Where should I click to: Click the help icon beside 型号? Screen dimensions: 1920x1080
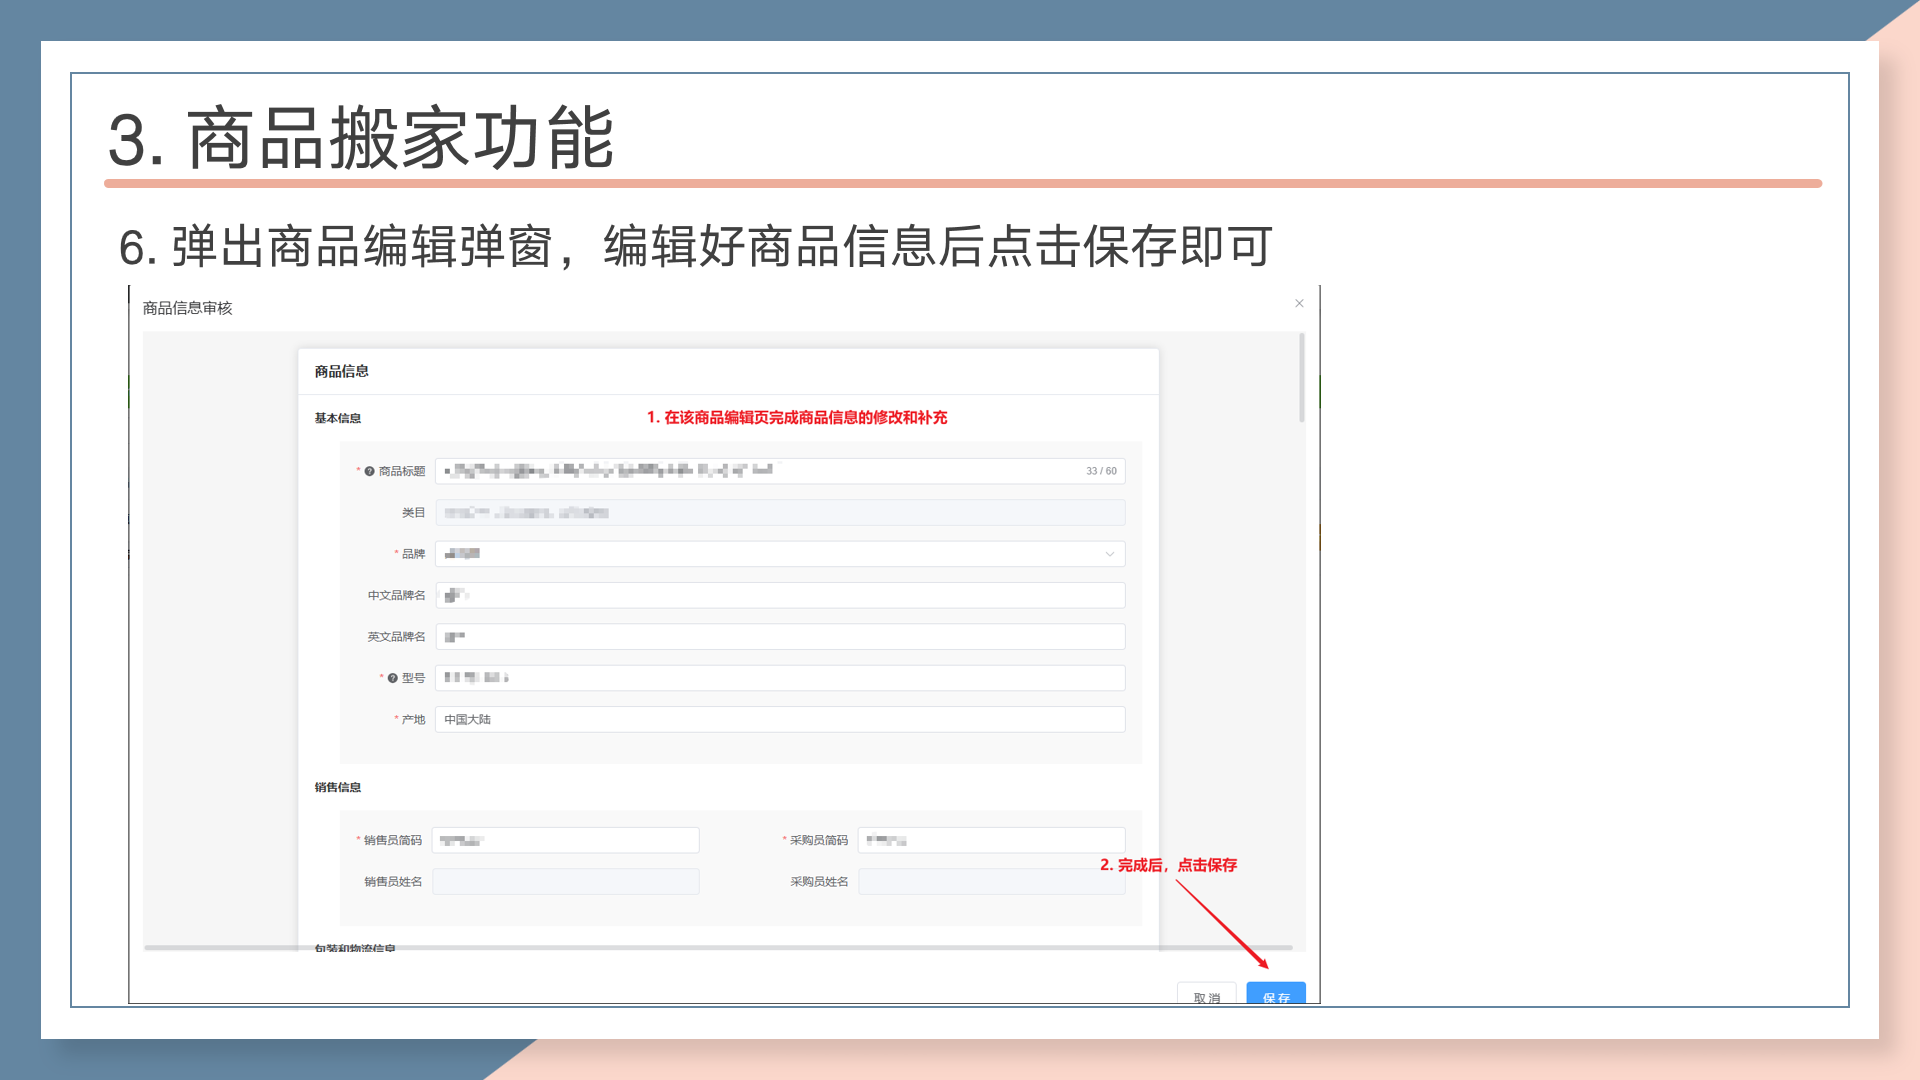(x=392, y=678)
